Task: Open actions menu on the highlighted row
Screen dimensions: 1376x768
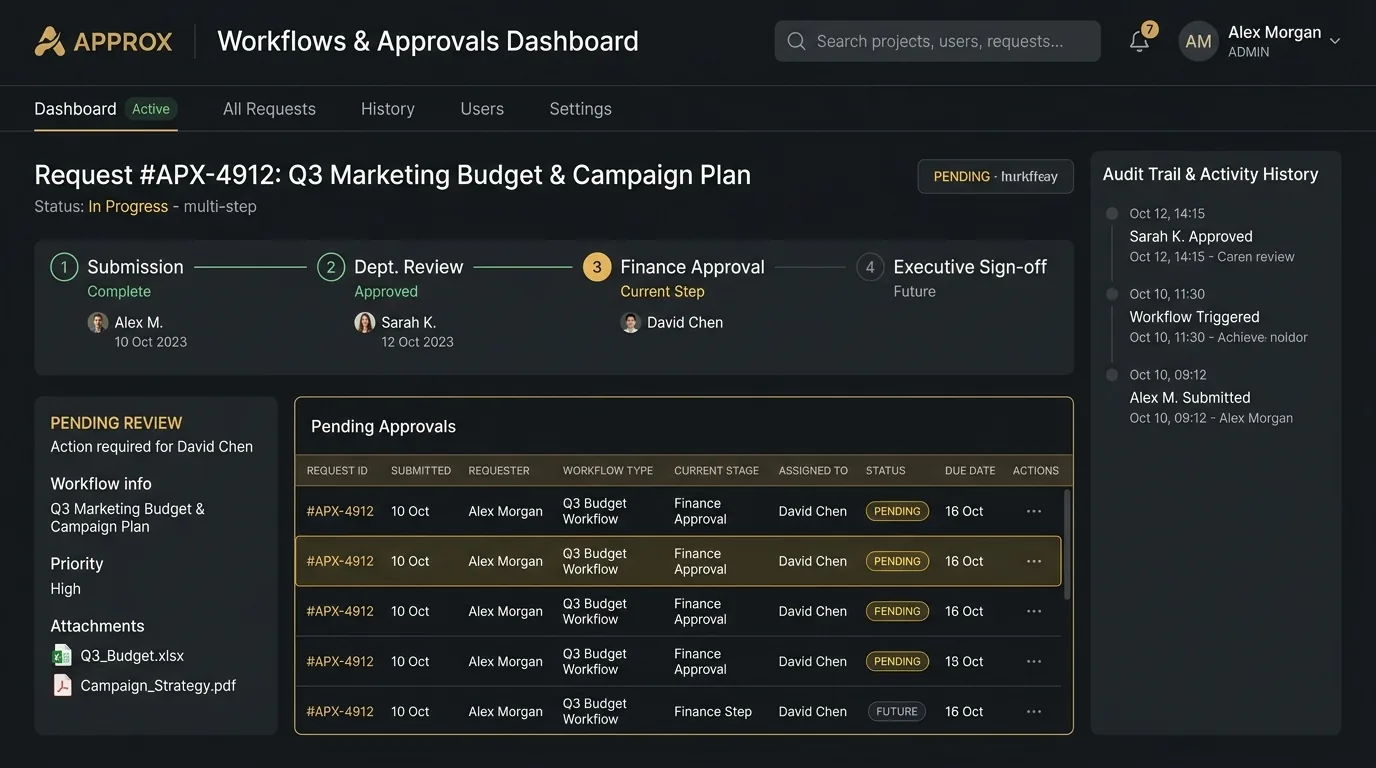Action: pyautogui.click(x=1034, y=561)
